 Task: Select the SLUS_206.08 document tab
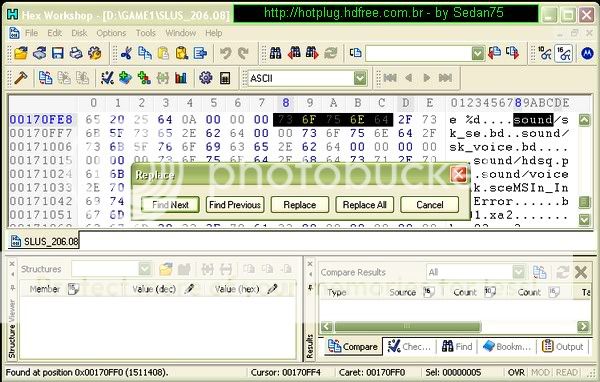pyautogui.click(x=44, y=242)
